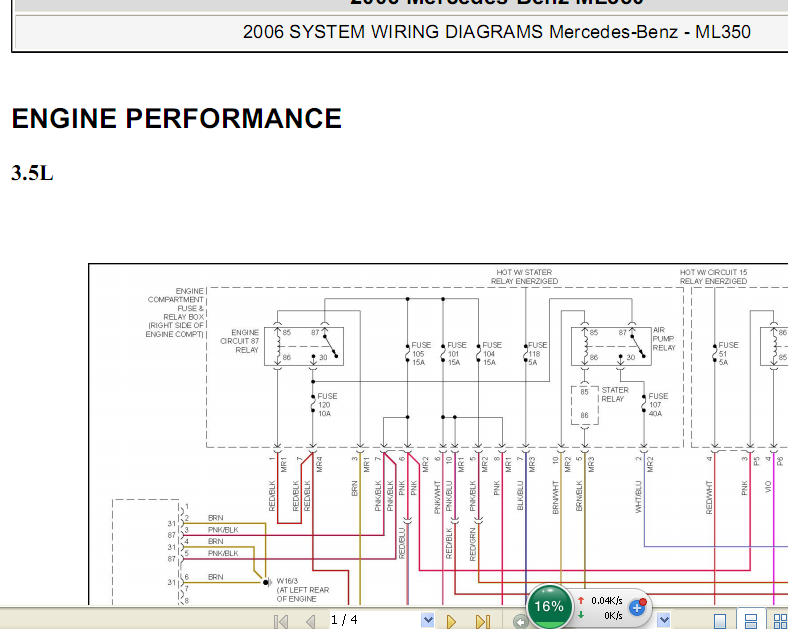Click the FUSE 107 40A label

[x=658, y=405]
